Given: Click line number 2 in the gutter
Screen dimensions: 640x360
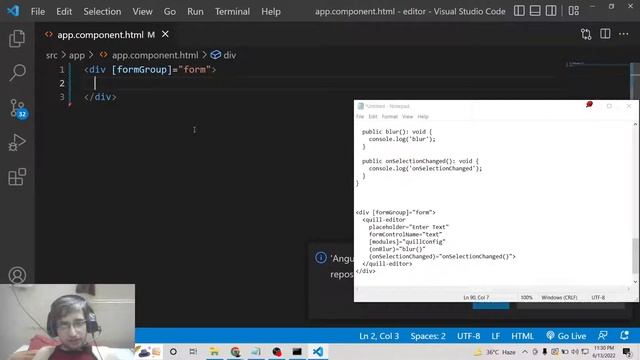Looking at the screenshot, I should pos(62,84).
